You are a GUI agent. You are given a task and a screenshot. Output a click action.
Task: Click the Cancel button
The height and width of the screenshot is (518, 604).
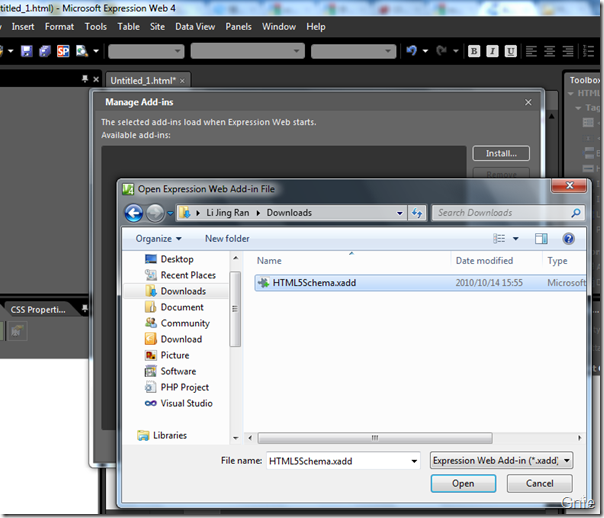pos(539,483)
